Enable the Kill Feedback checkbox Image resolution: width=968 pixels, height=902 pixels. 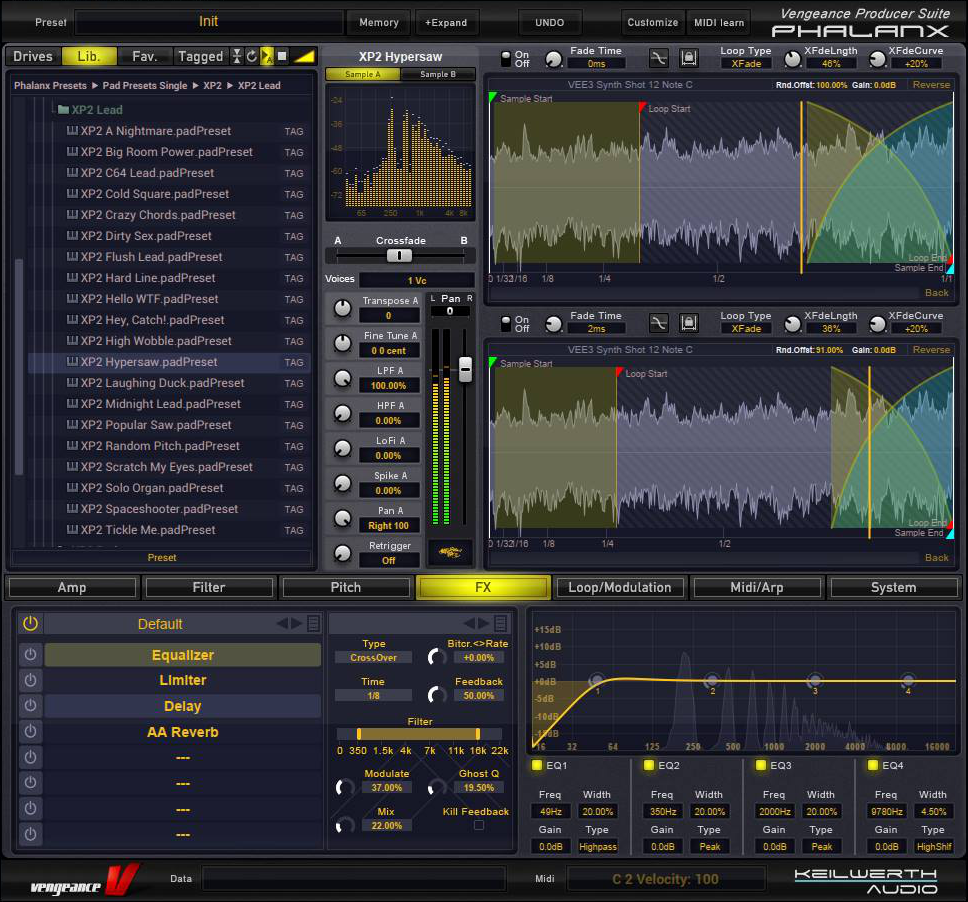[478, 825]
